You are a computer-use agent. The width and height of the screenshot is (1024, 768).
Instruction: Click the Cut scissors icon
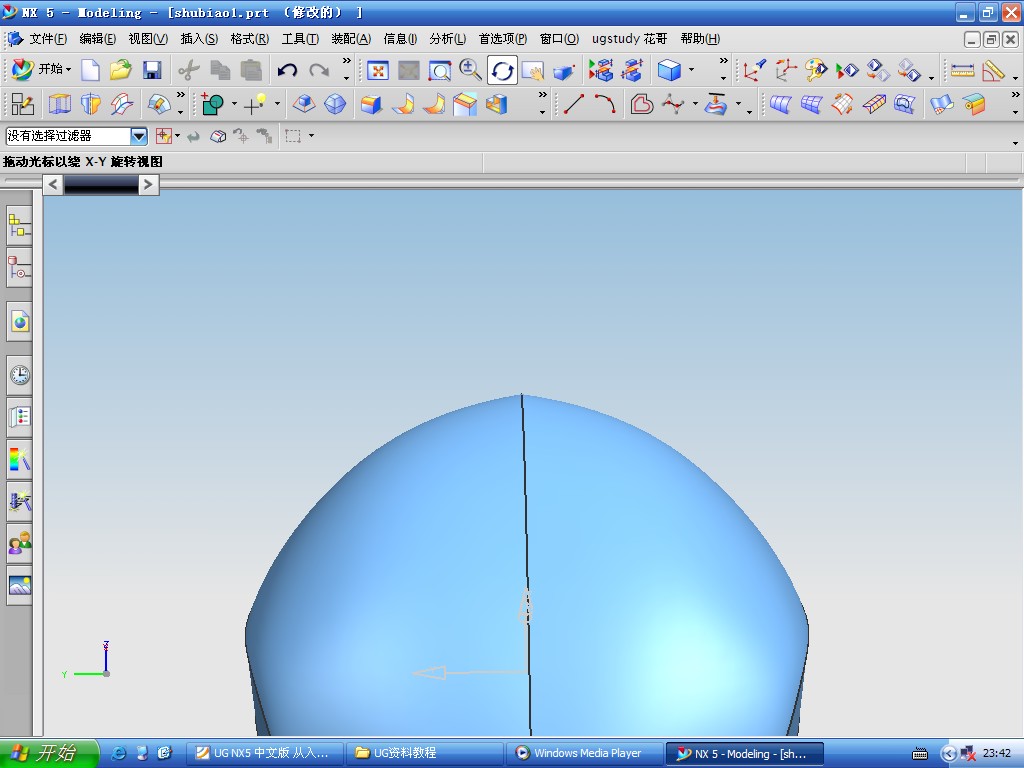tap(189, 70)
